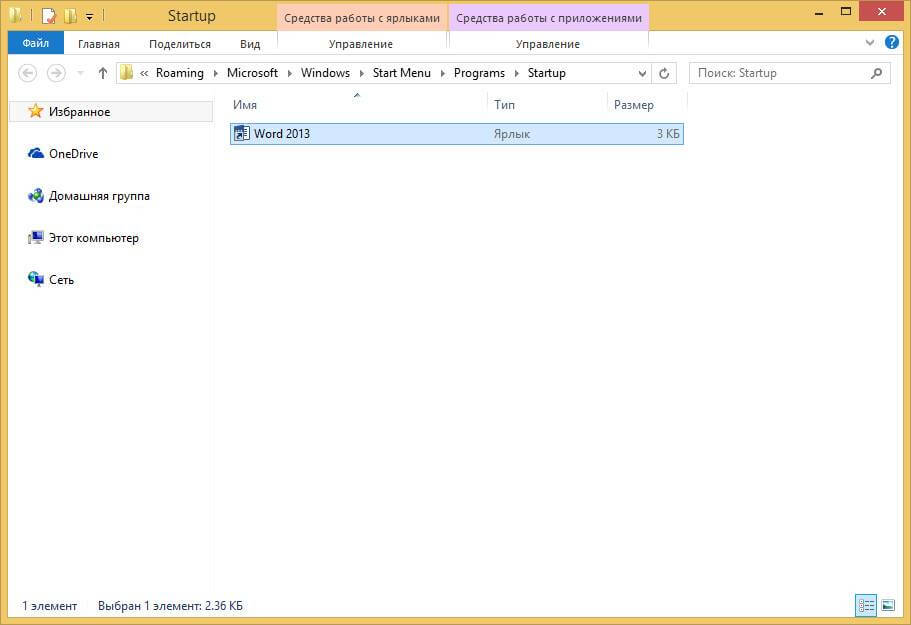Click the Up one level arrow
Image resolution: width=911 pixels, height=625 pixels.
(x=102, y=73)
